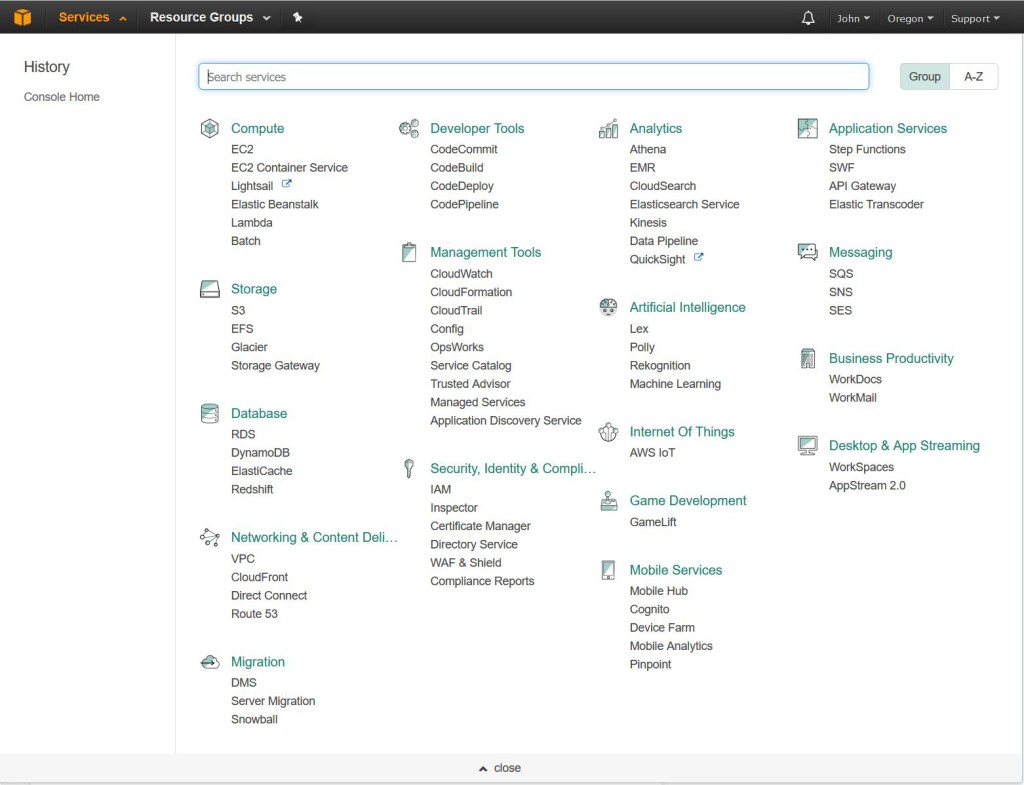Click the Application Services icon

(808, 128)
